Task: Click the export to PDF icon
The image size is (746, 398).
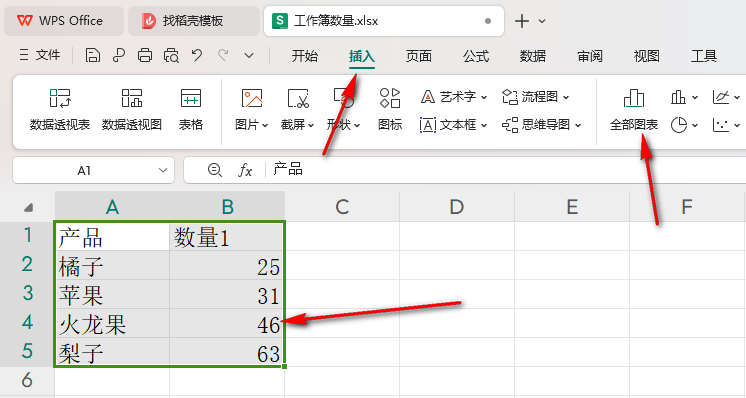Action: click(x=119, y=56)
